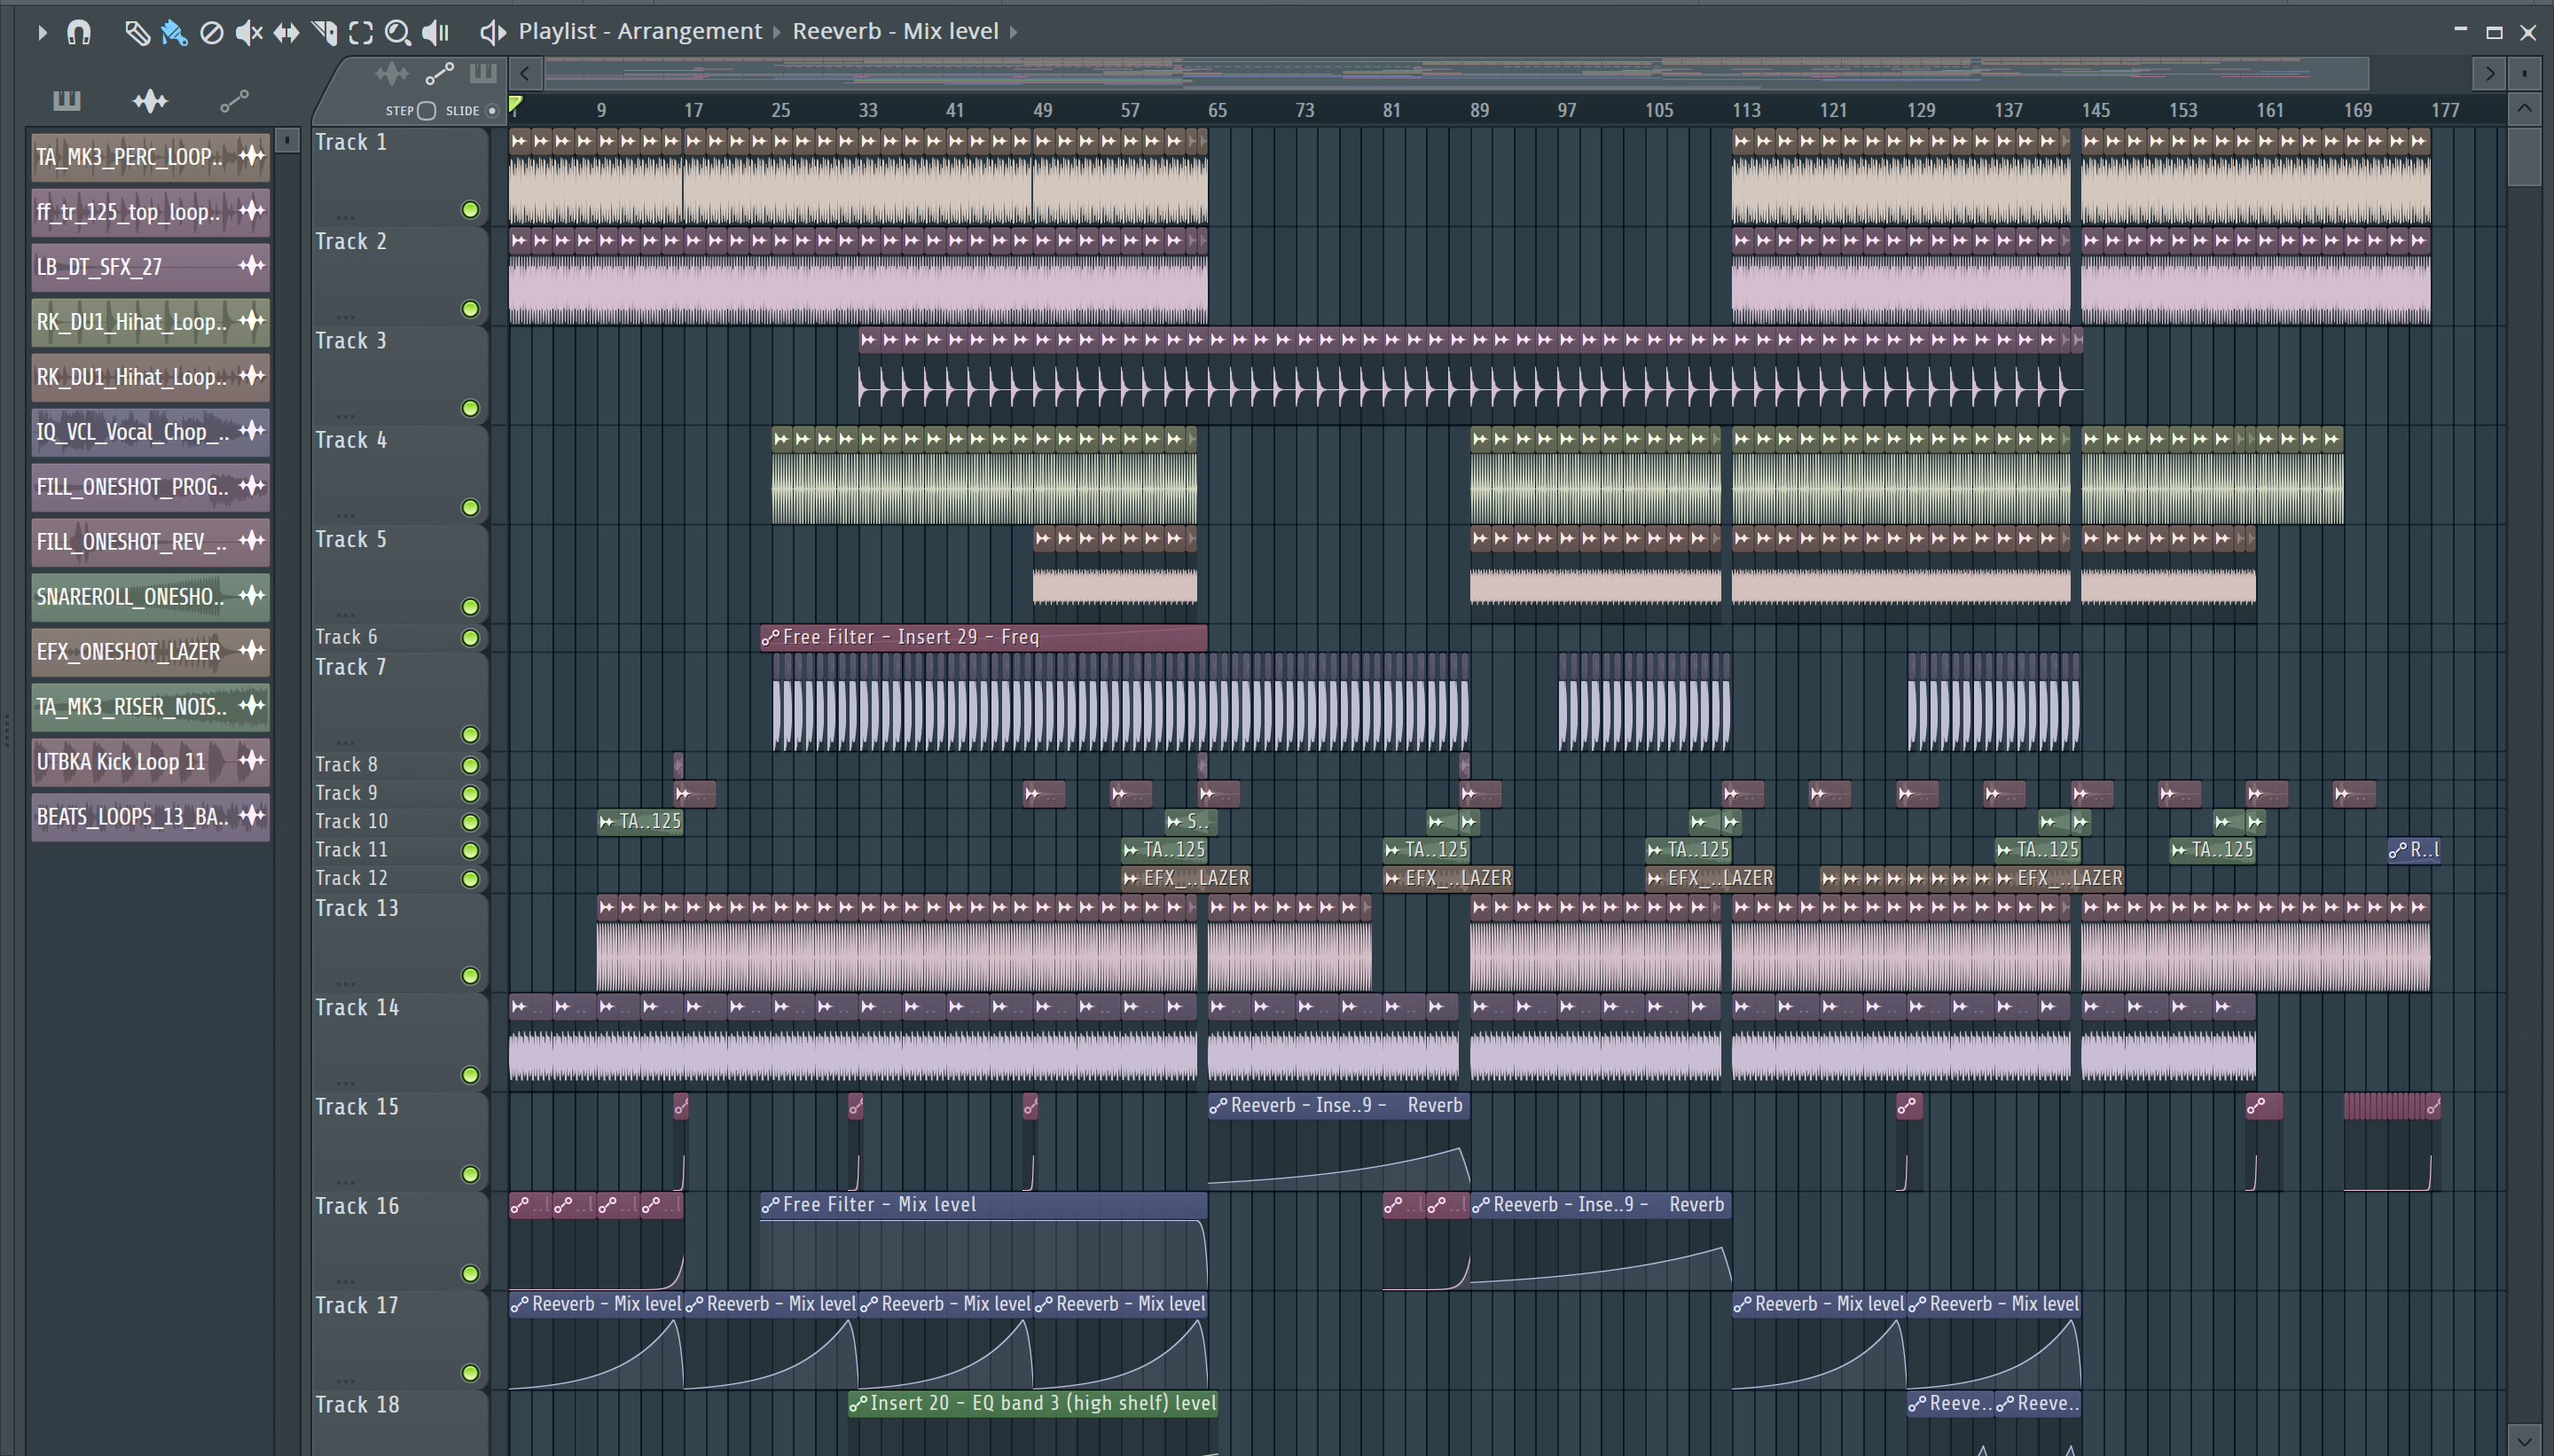Screen dimensions: 2554x1456
Task: Click the vertical scroll down arrow
Action: pyautogui.click(x=2524, y=1441)
